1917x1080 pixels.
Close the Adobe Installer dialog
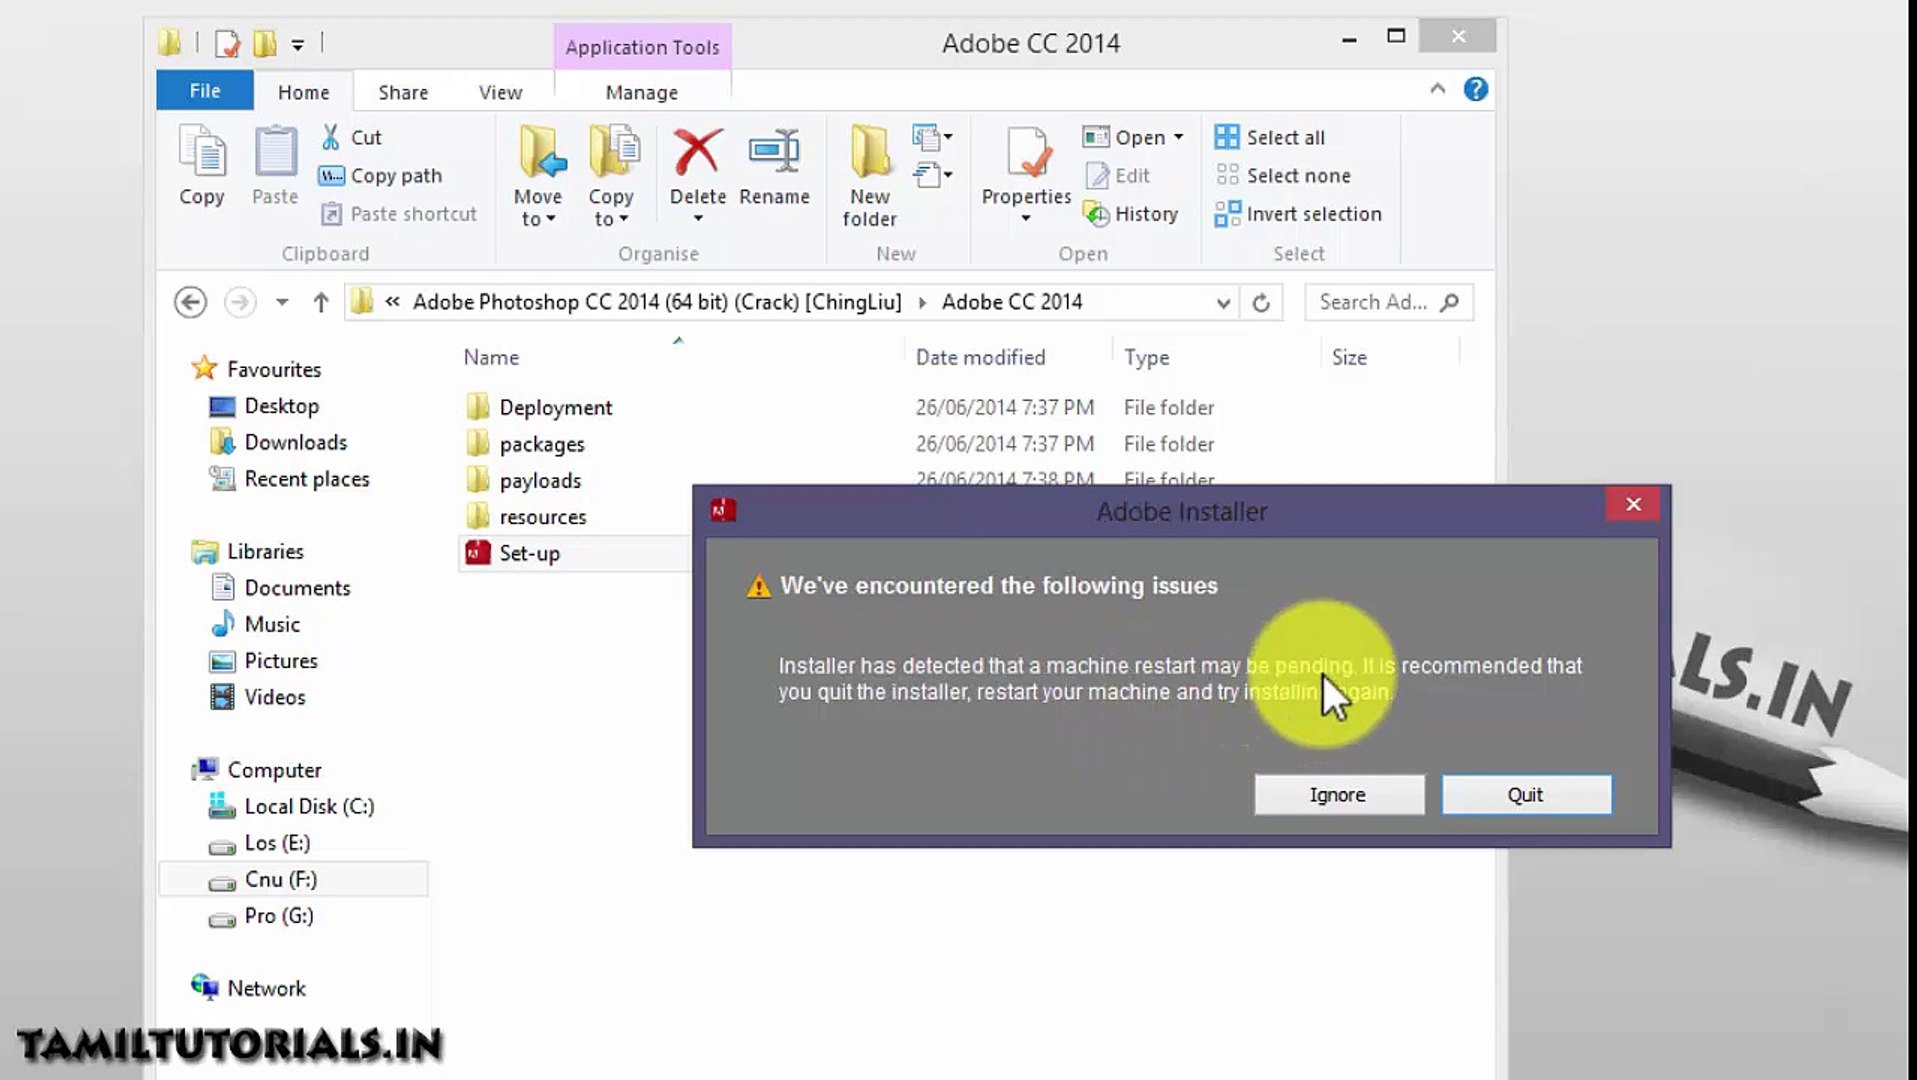tap(1633, 505)
